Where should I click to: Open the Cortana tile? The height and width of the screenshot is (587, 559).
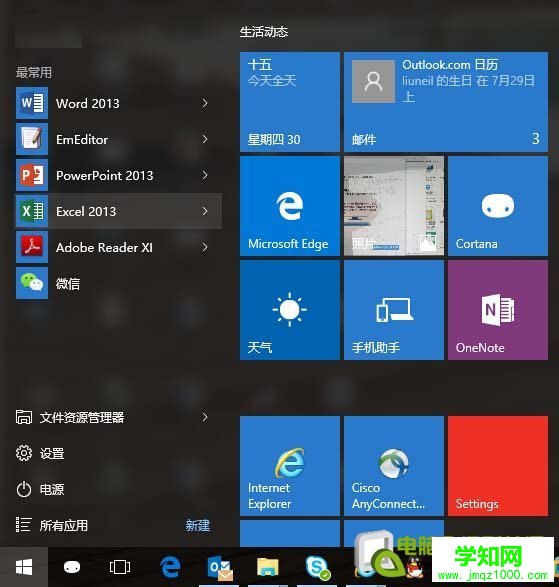coord(498,206)
